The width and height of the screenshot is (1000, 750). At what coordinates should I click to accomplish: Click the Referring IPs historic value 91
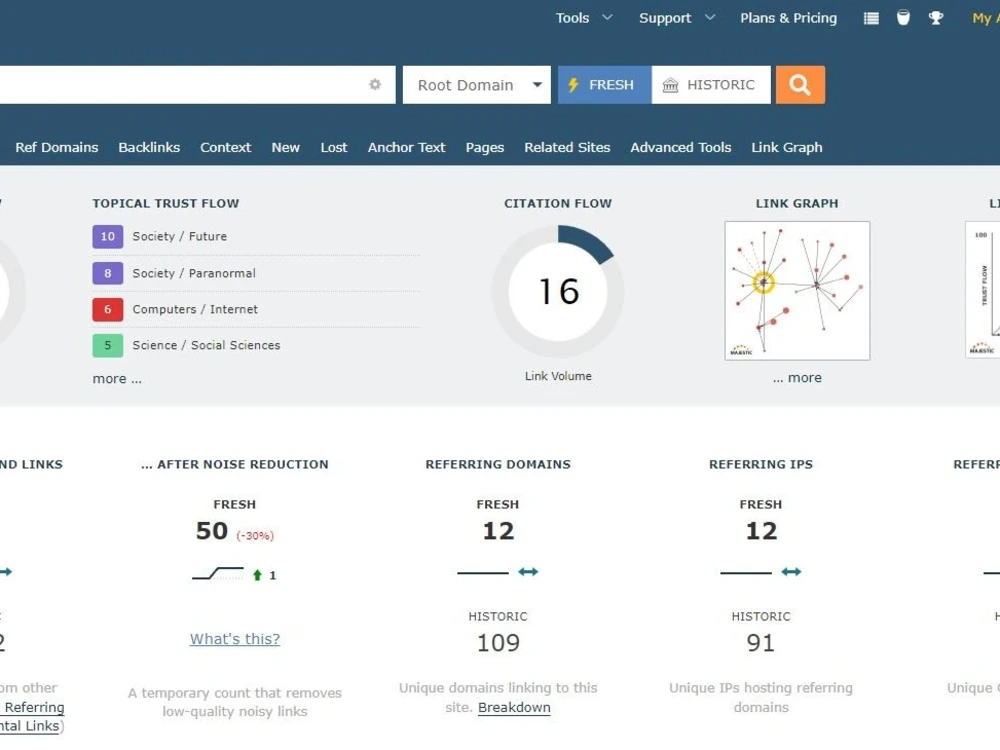[x=761, y=643]
